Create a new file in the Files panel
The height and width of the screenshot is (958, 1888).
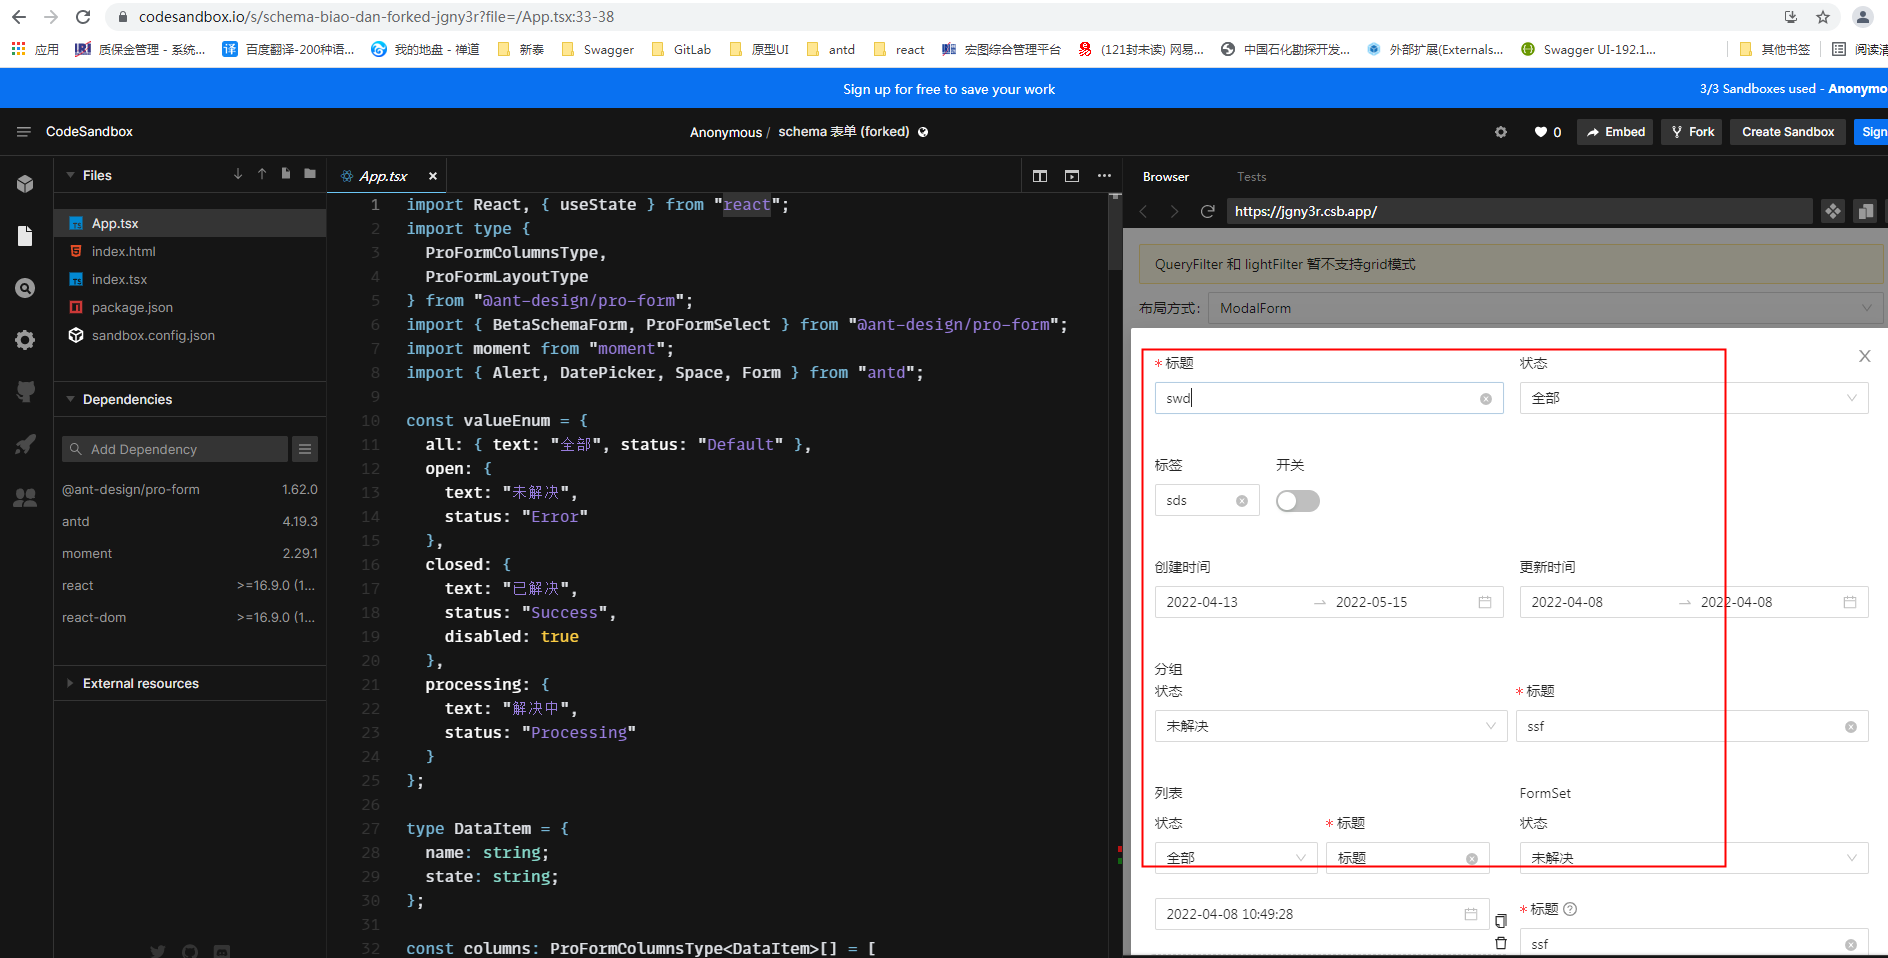point(285,174)
